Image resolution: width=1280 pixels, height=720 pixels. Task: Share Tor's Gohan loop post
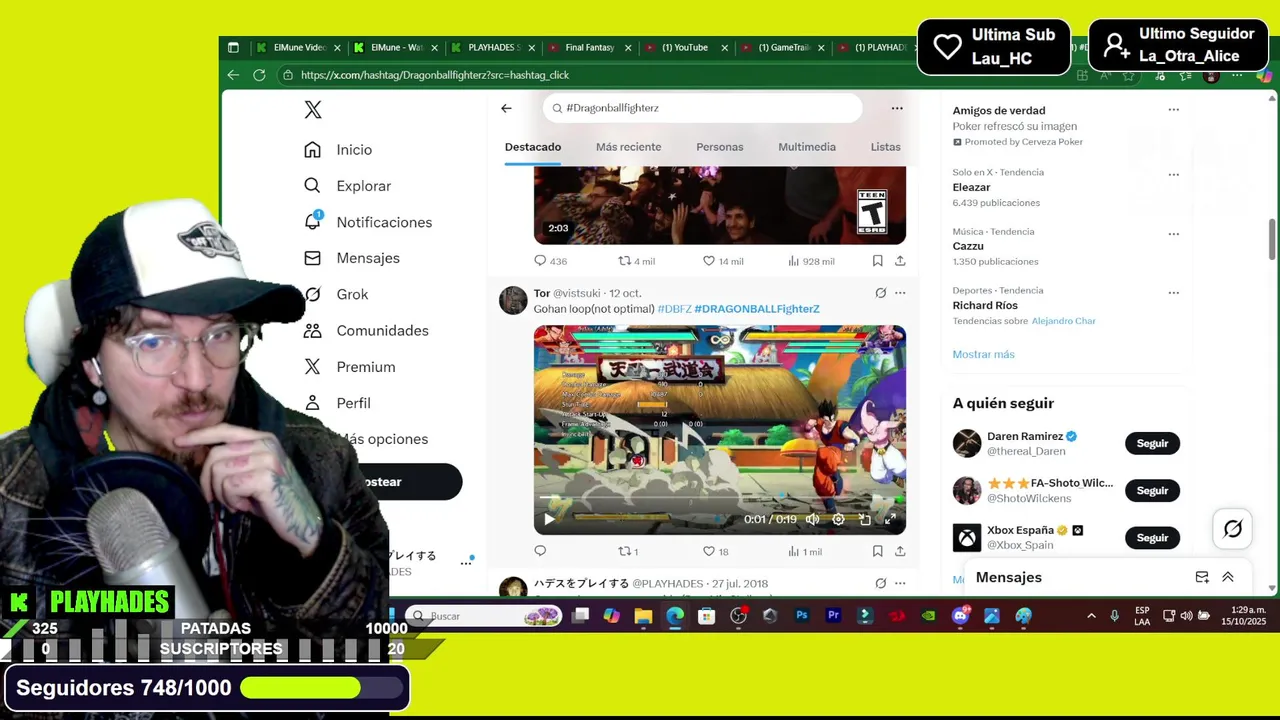pos(900,551)
